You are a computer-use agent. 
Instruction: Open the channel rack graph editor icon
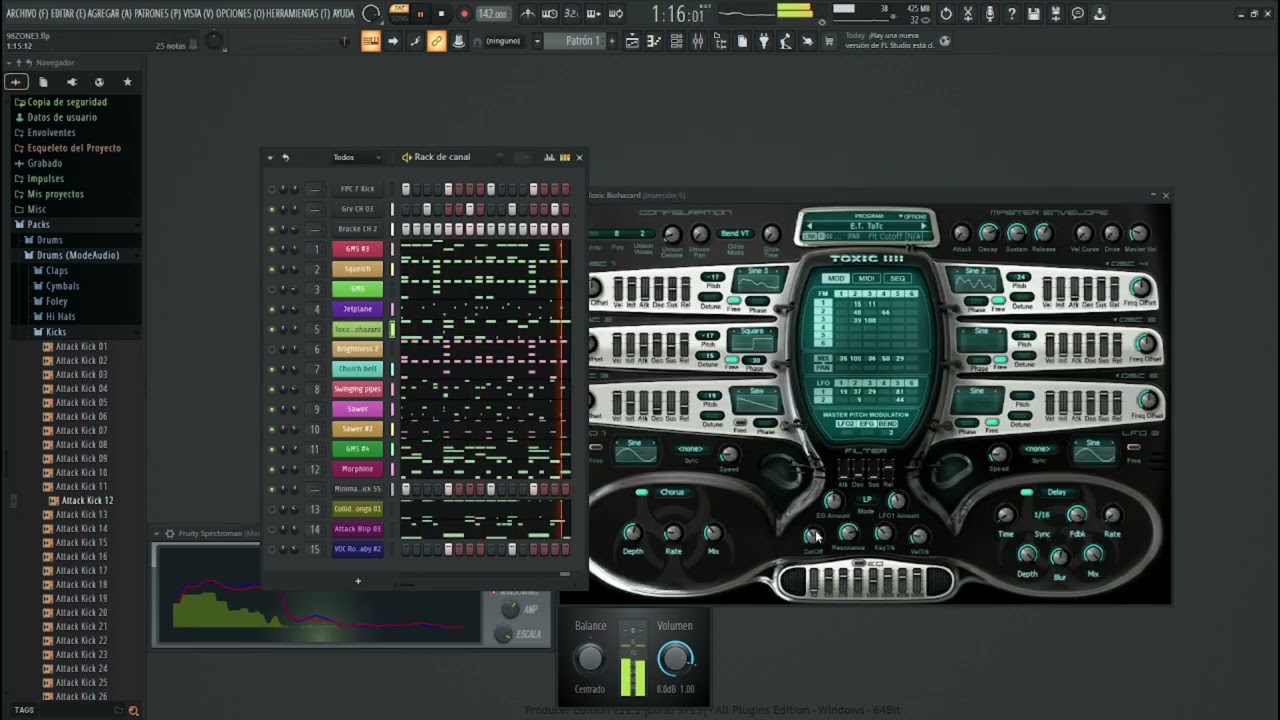tap(549, 157)
